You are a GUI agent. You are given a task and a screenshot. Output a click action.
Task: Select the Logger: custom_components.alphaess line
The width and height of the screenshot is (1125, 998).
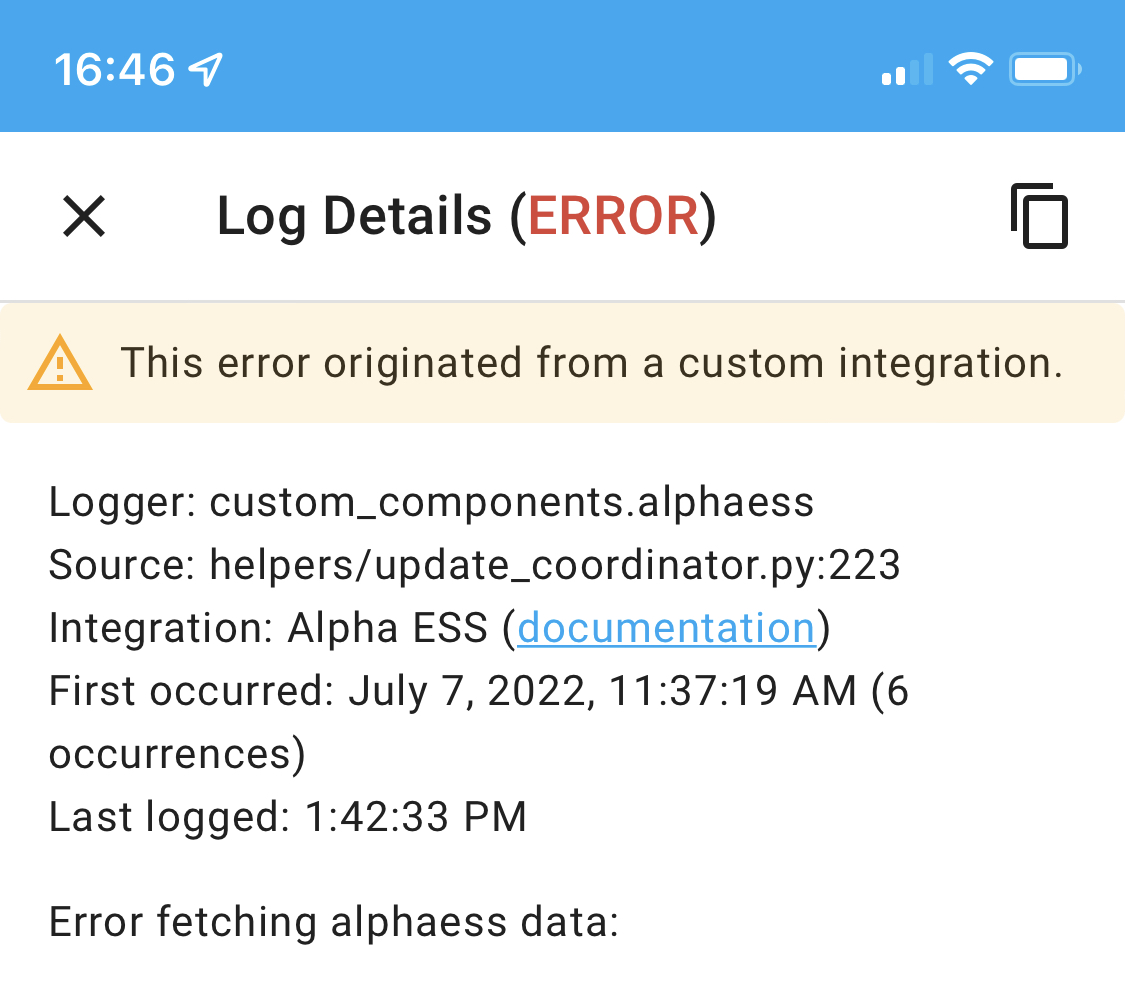click(x=430, y=502)
